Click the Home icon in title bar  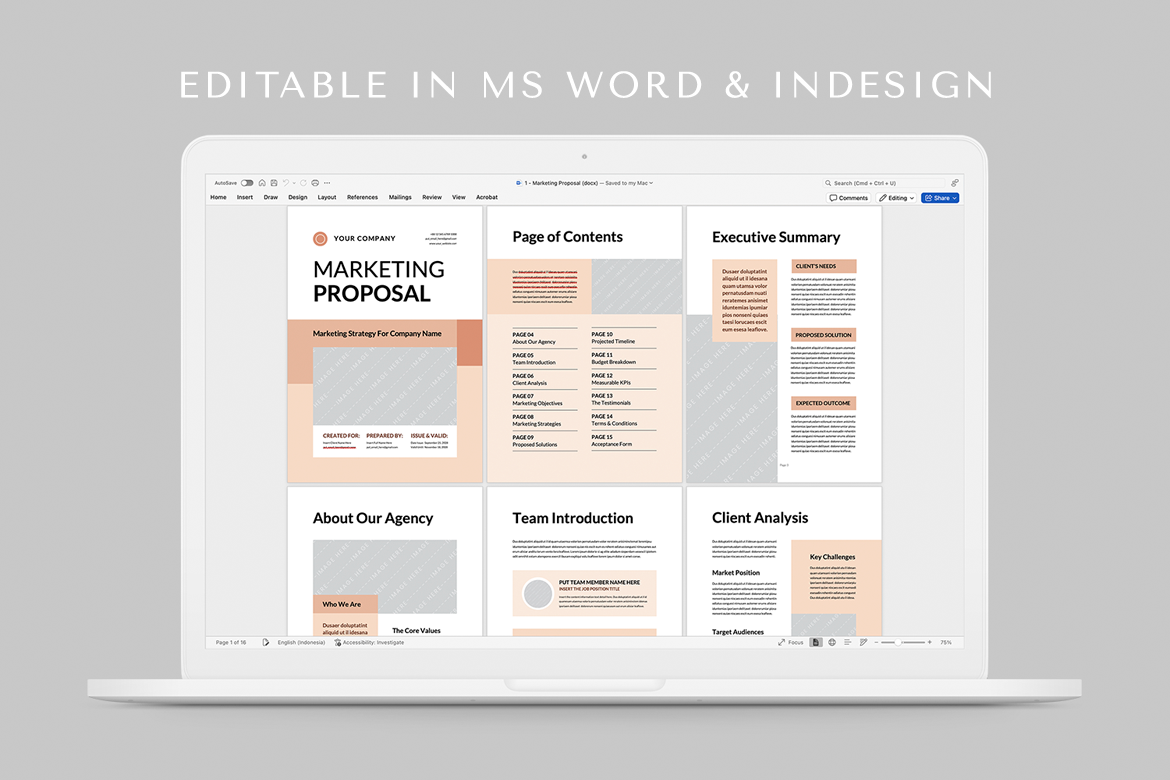(262, 183)
